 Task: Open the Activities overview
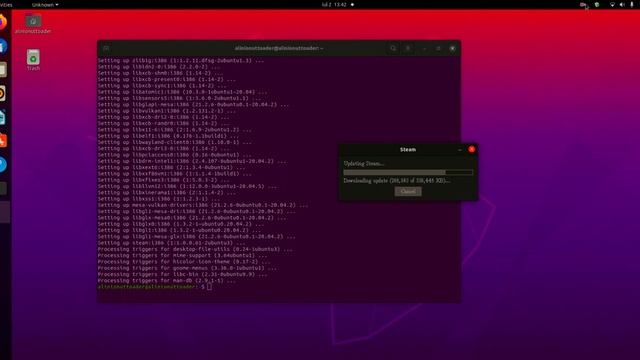(x=6, y=4)
